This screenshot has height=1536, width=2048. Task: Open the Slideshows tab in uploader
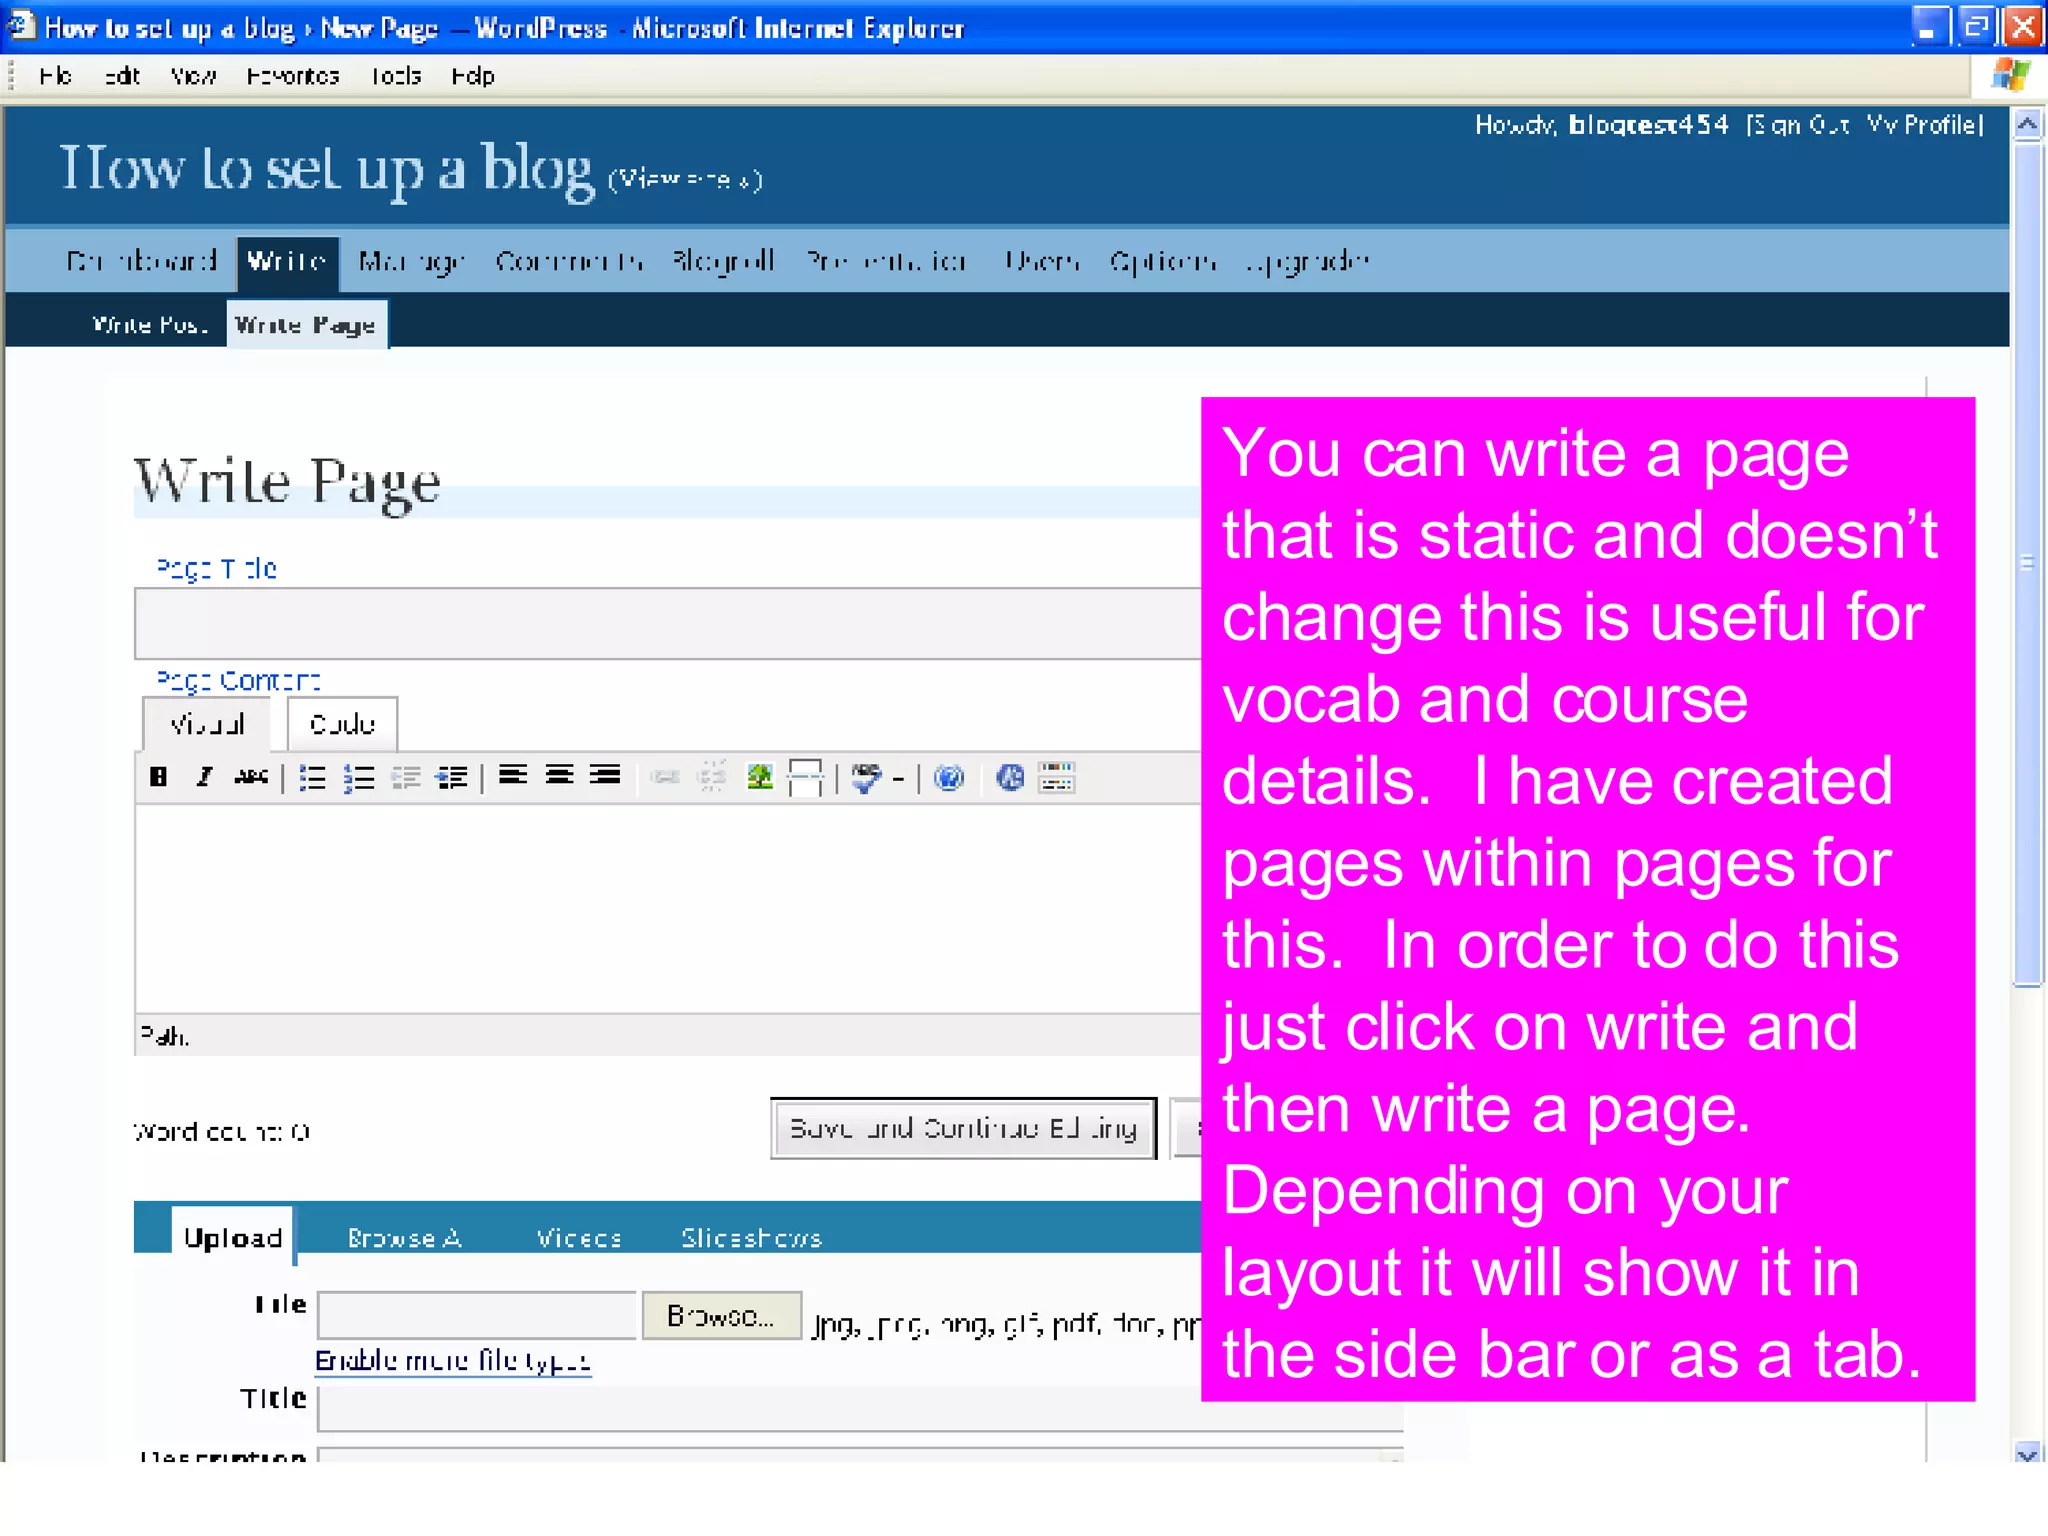(751, 1238)
